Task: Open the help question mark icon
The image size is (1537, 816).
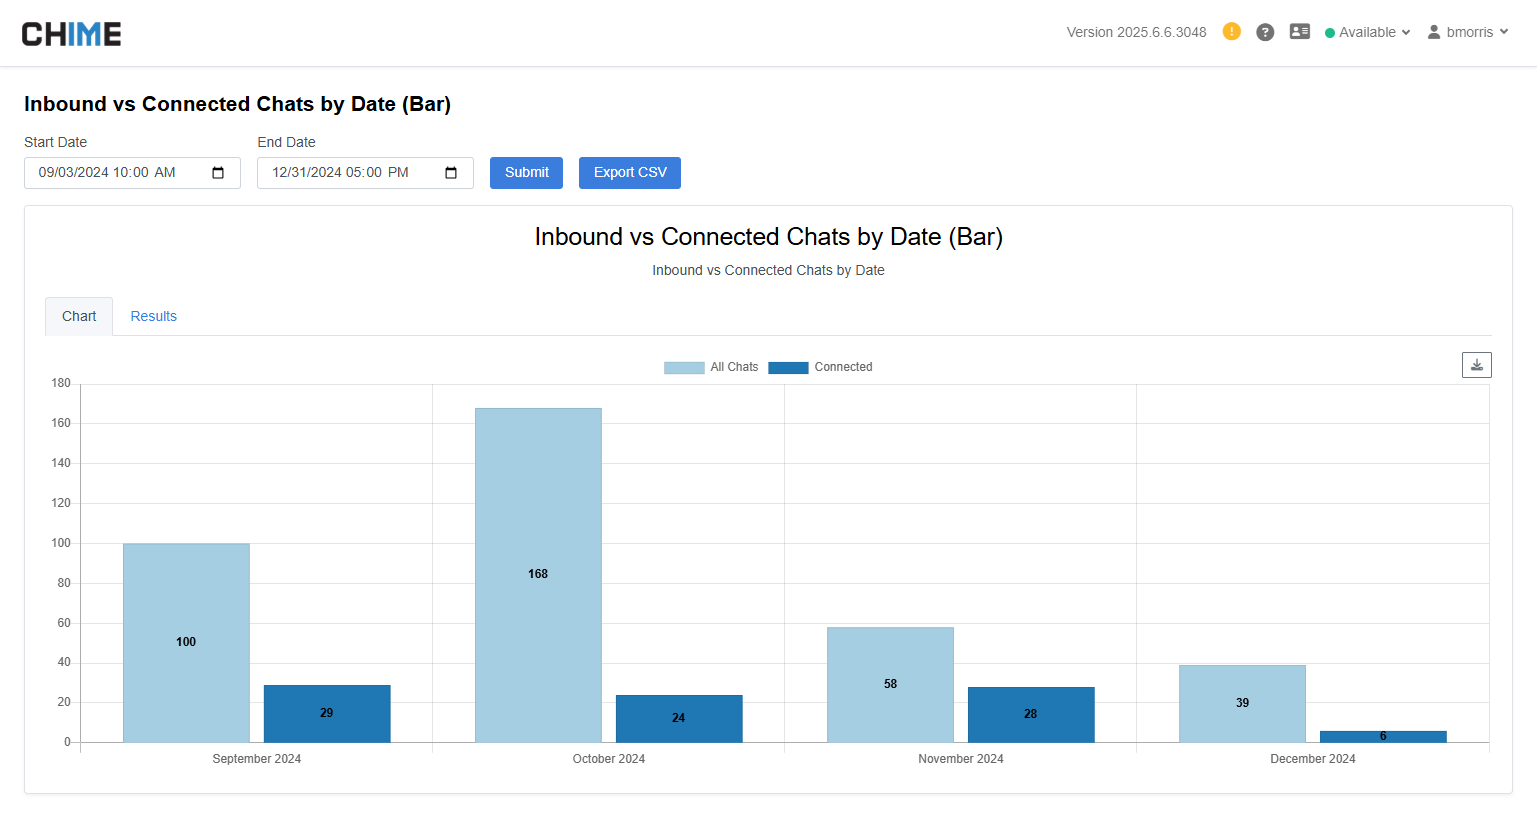Action: (1265, 32)
